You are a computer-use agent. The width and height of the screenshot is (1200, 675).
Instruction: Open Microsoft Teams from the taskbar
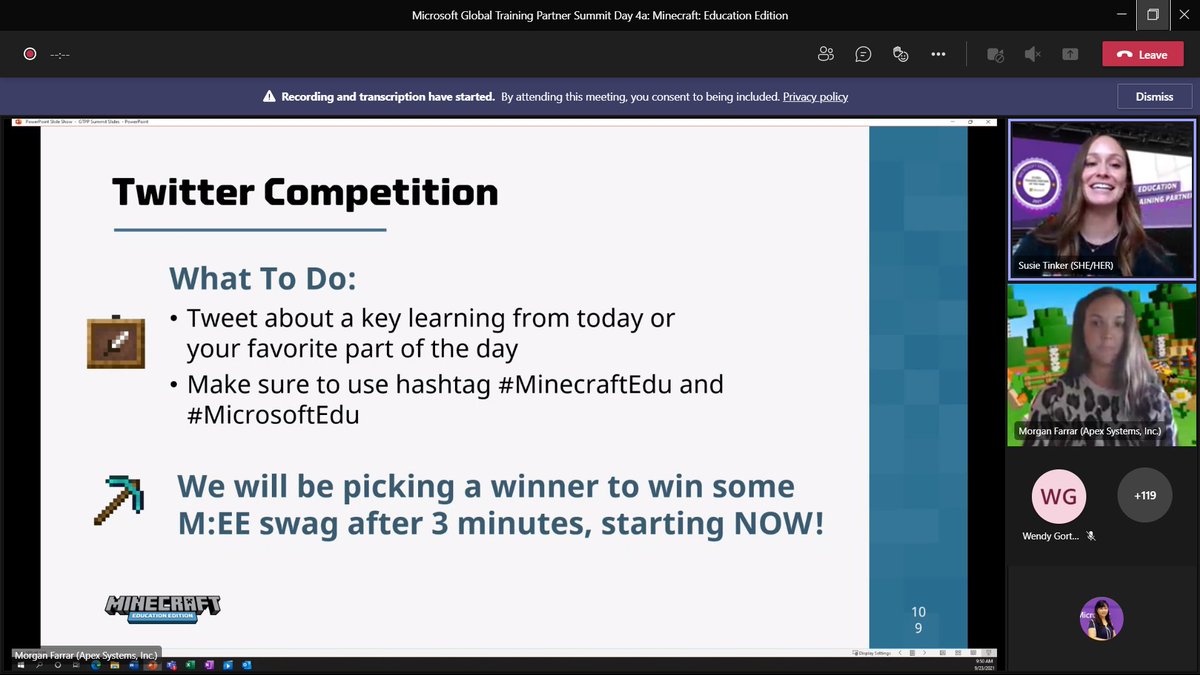[x=172, y=666]
